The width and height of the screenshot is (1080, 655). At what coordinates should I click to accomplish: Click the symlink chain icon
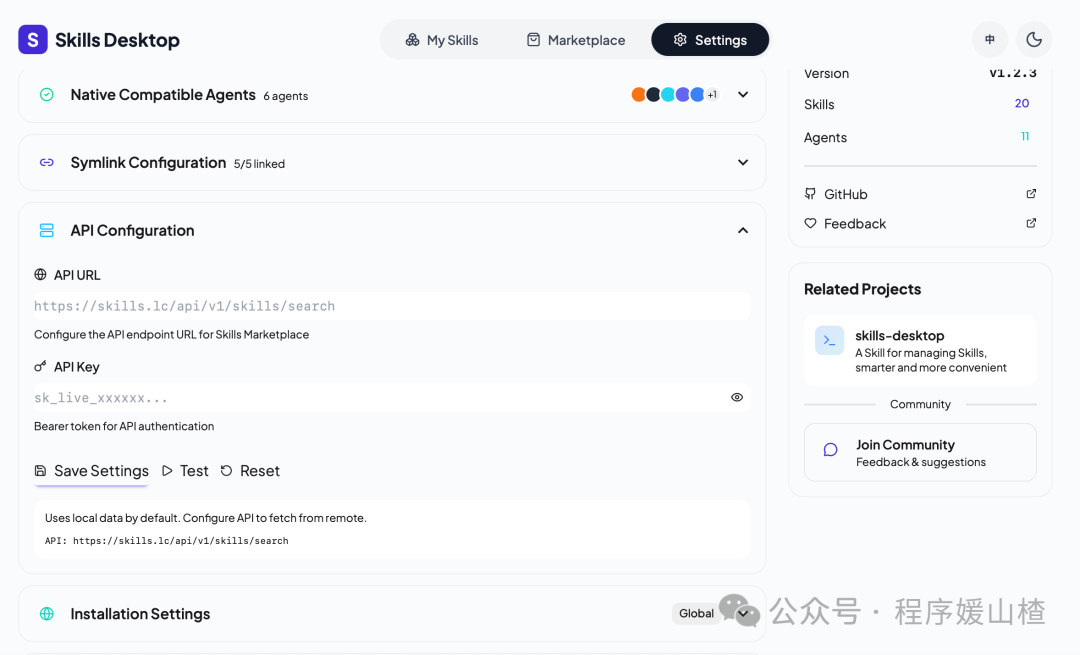pos(46,162)
